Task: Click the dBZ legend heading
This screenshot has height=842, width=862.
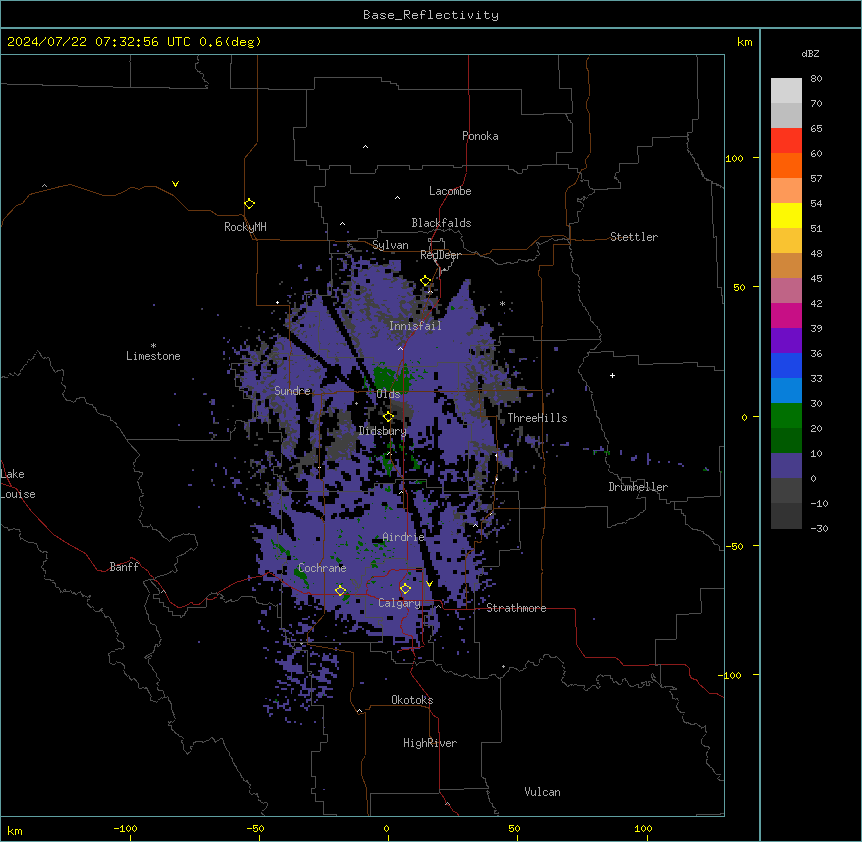Action: click(810, 53)
